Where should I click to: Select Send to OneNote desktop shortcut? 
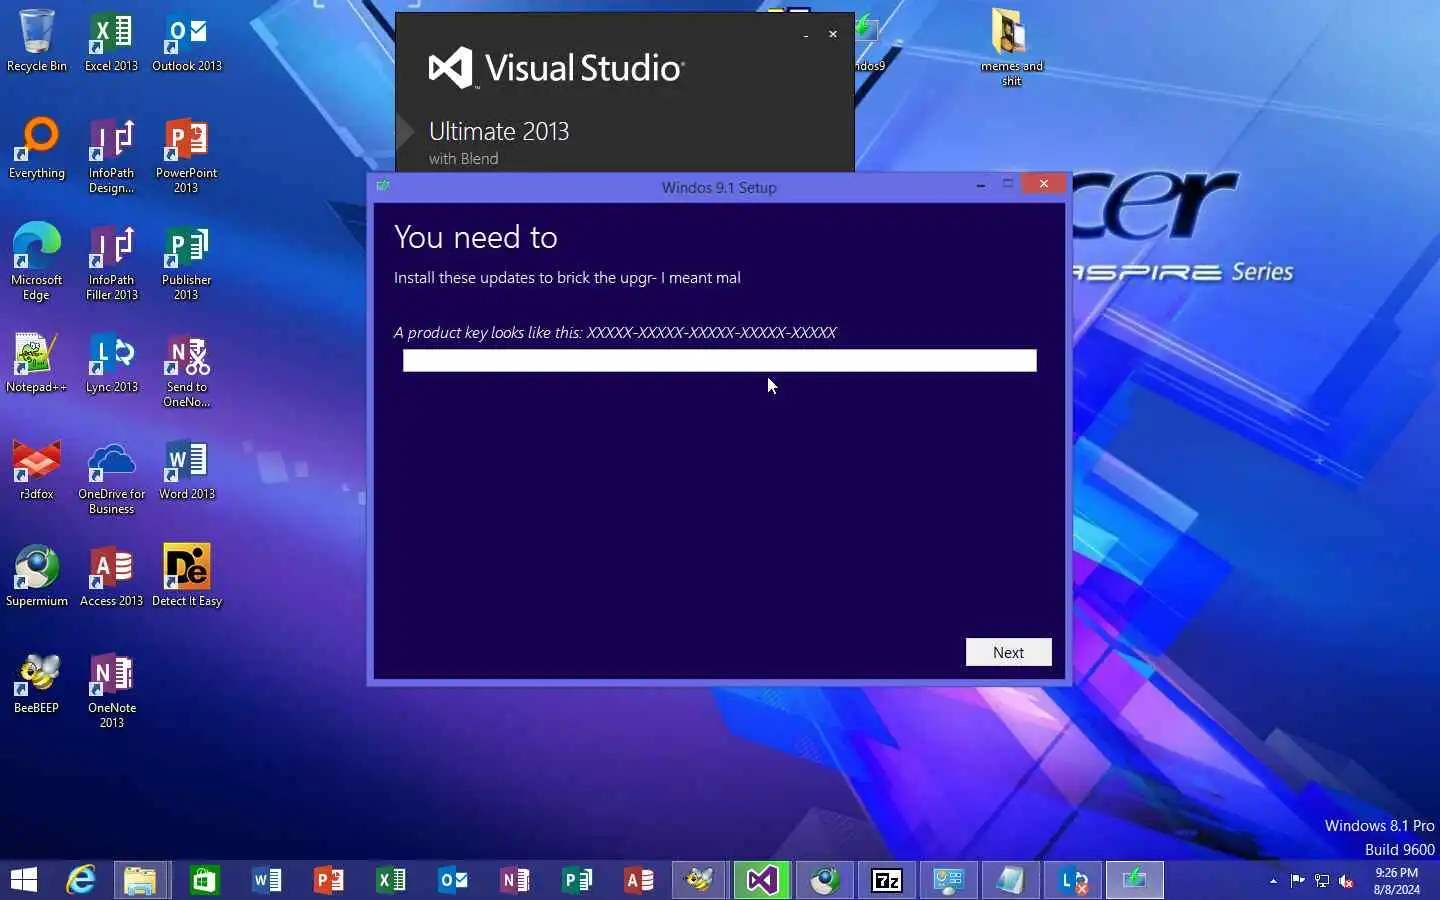pos(186,369)
